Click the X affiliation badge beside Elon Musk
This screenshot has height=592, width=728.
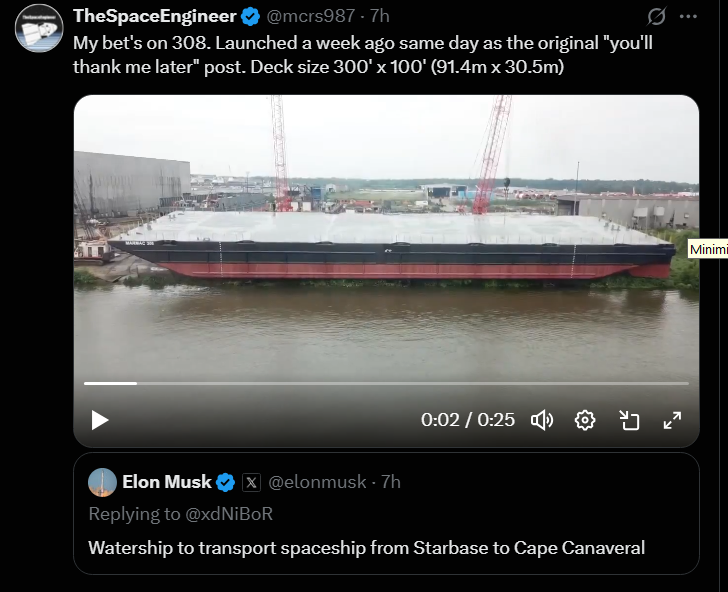point(252,482)
